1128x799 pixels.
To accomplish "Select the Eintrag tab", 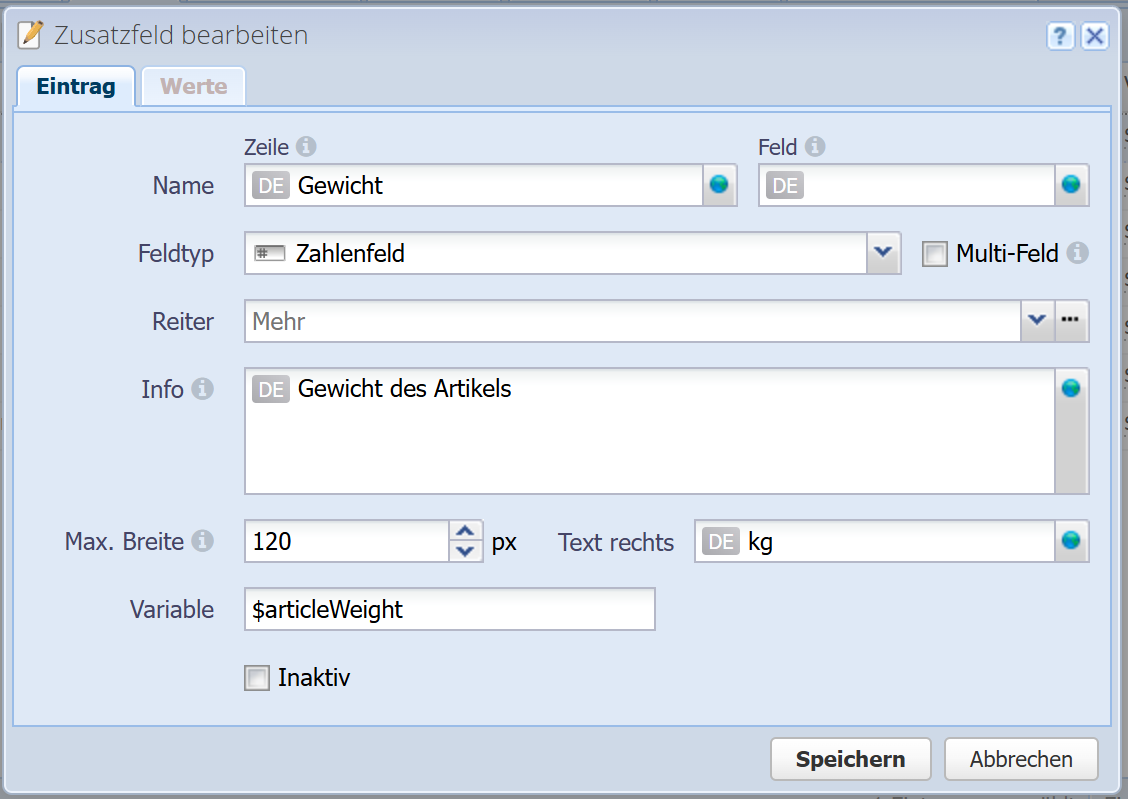I will (76, 86).
